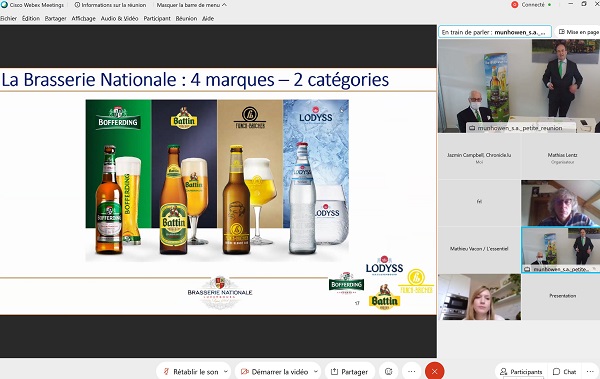Expand video options arrow next to Démarrer la vidéo
Viewport: 600px width, 379px height.
(316, 371)
